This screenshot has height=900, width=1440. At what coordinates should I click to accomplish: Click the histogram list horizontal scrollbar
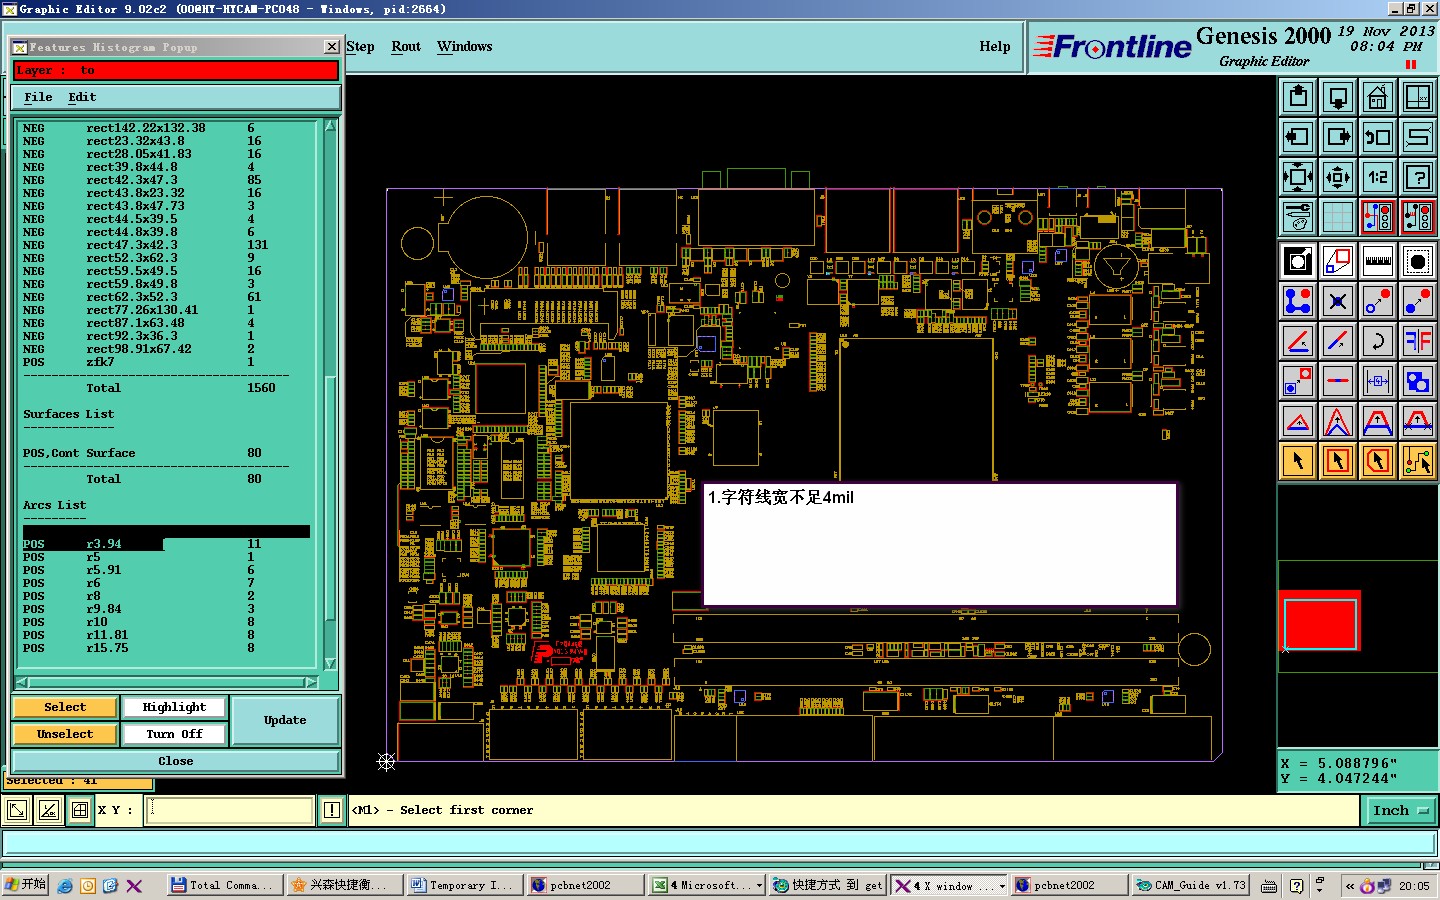[x=167, y=682]
